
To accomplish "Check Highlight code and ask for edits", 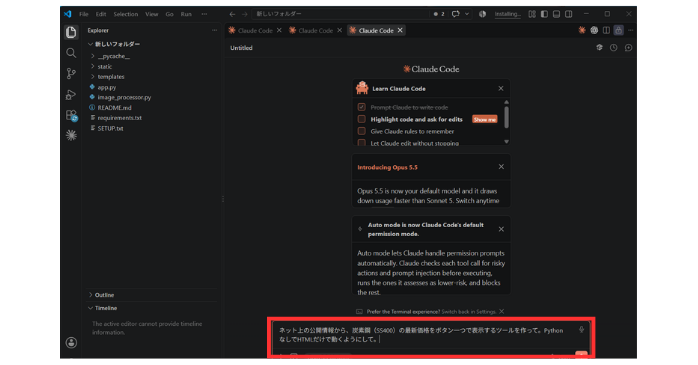I will tap(361, 119).
